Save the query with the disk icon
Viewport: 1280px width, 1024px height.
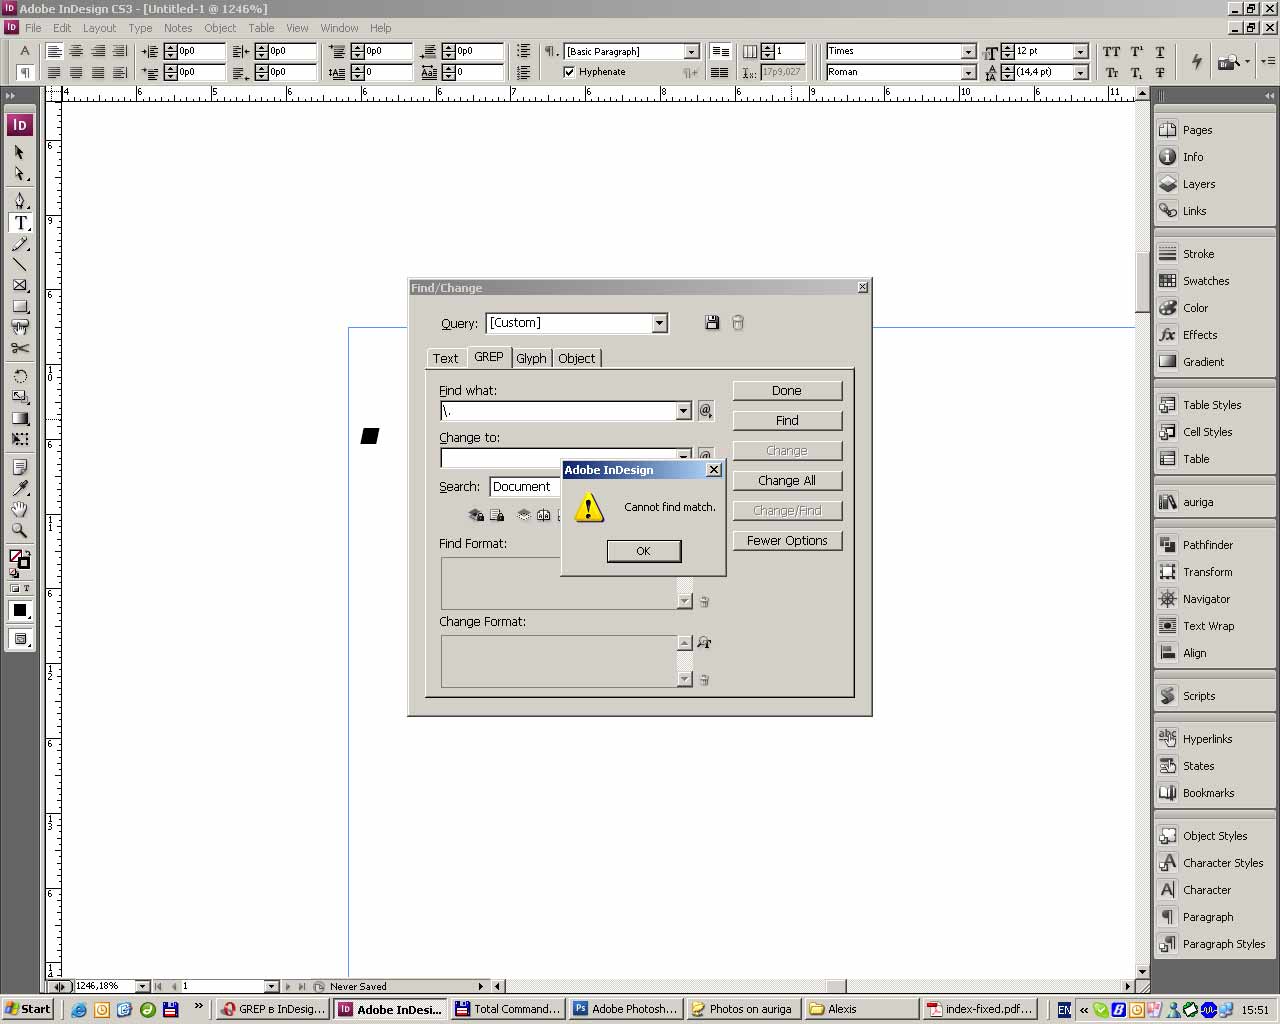(x=712, y=323)
